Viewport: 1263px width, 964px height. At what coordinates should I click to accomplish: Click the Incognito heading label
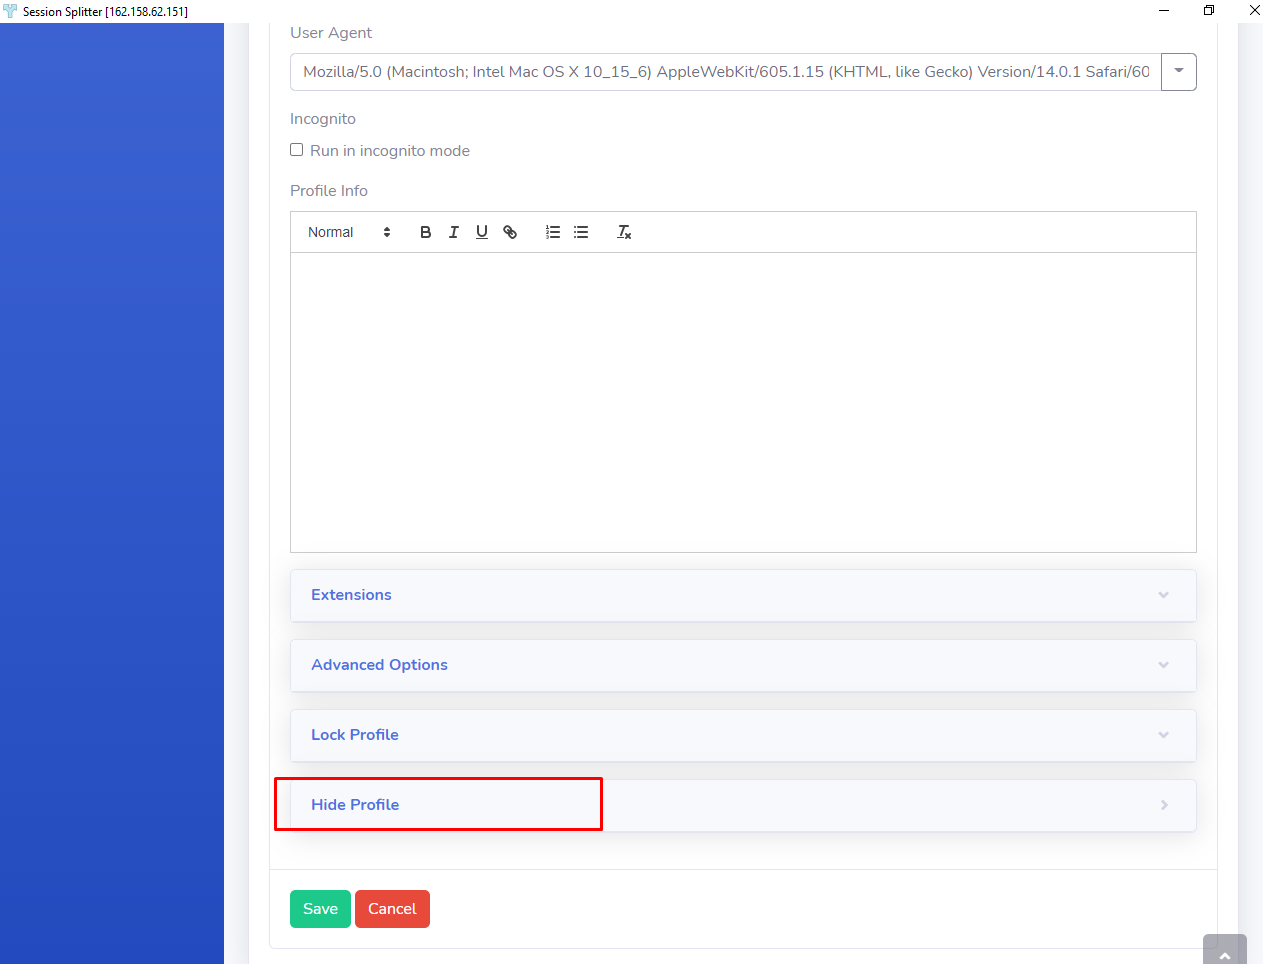pos(323,119)
